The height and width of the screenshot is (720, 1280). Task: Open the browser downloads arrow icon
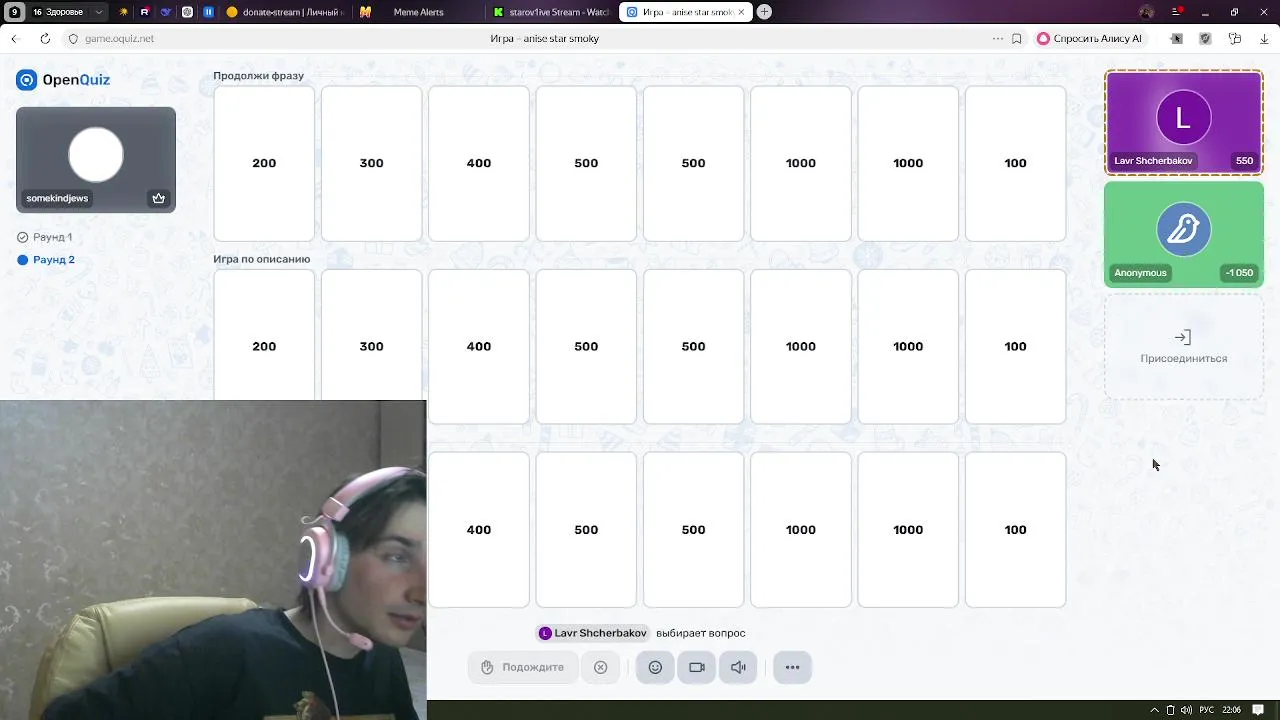point(1264,38)
